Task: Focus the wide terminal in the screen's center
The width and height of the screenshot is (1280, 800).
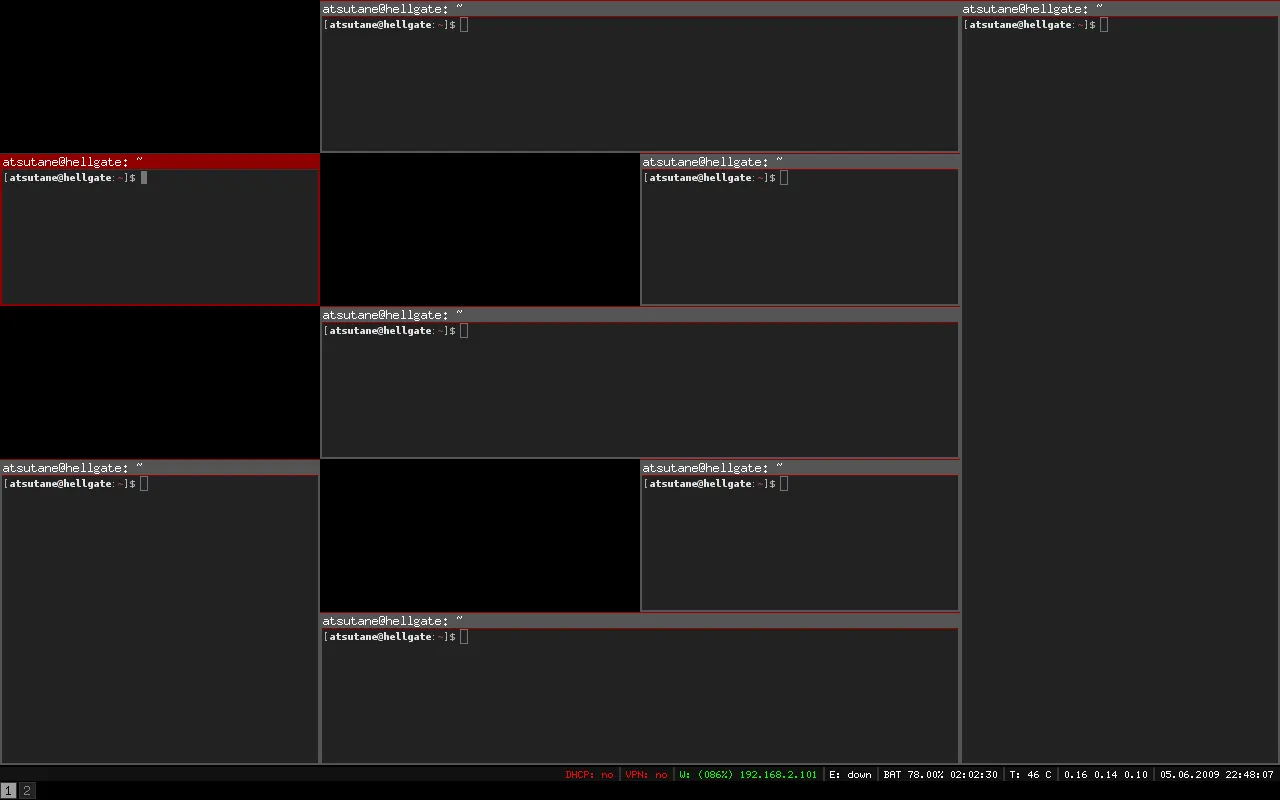Action: 640,390
